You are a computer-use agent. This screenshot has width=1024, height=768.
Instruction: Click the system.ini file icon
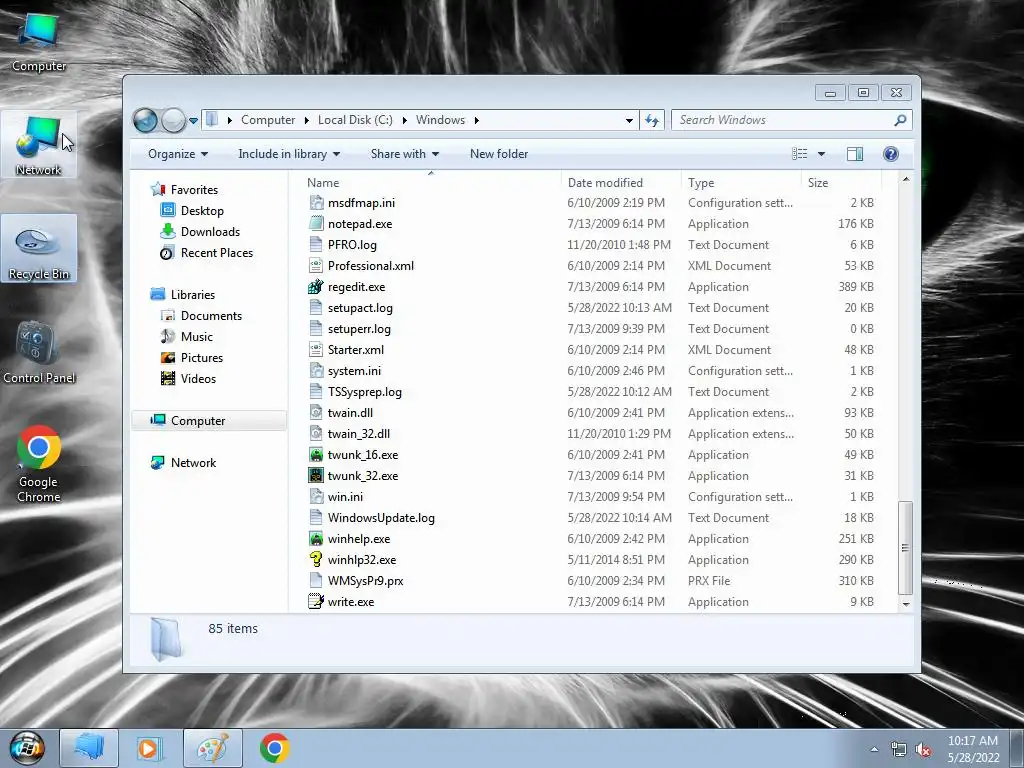pyautogui.click(x=316, y=371)
